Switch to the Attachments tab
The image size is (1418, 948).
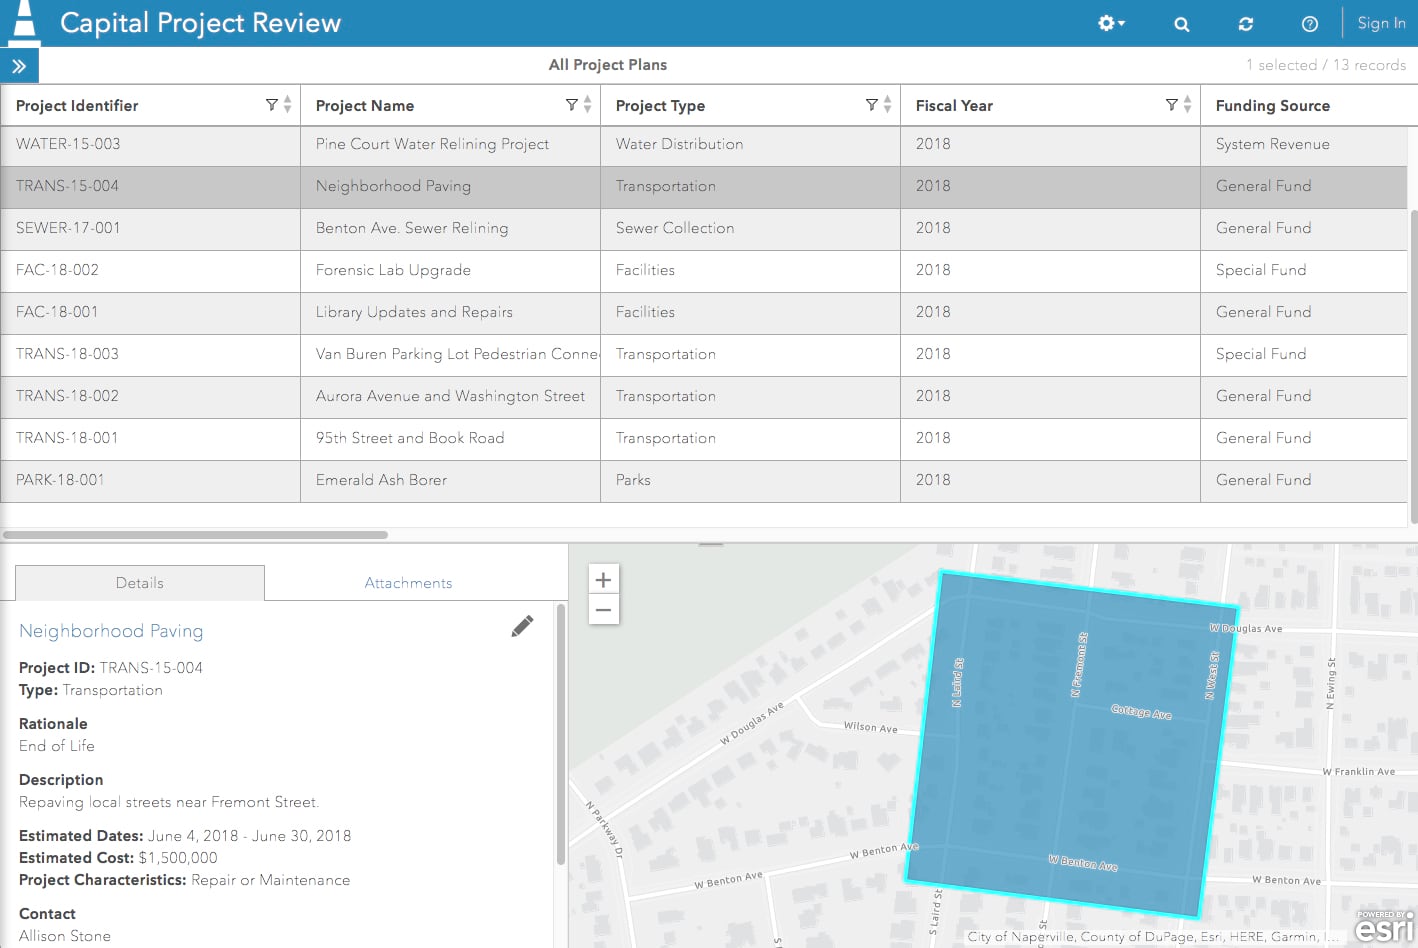408,583
